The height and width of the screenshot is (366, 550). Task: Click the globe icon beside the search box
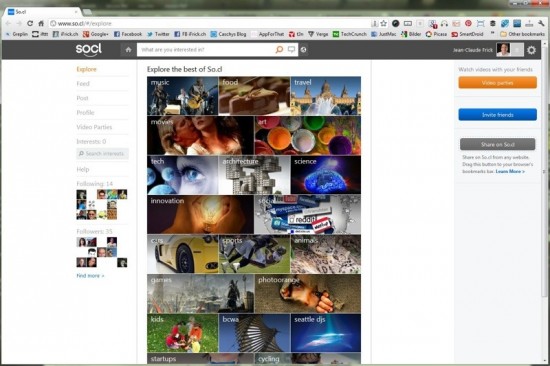pyautogui.click(x=303, y=50)
